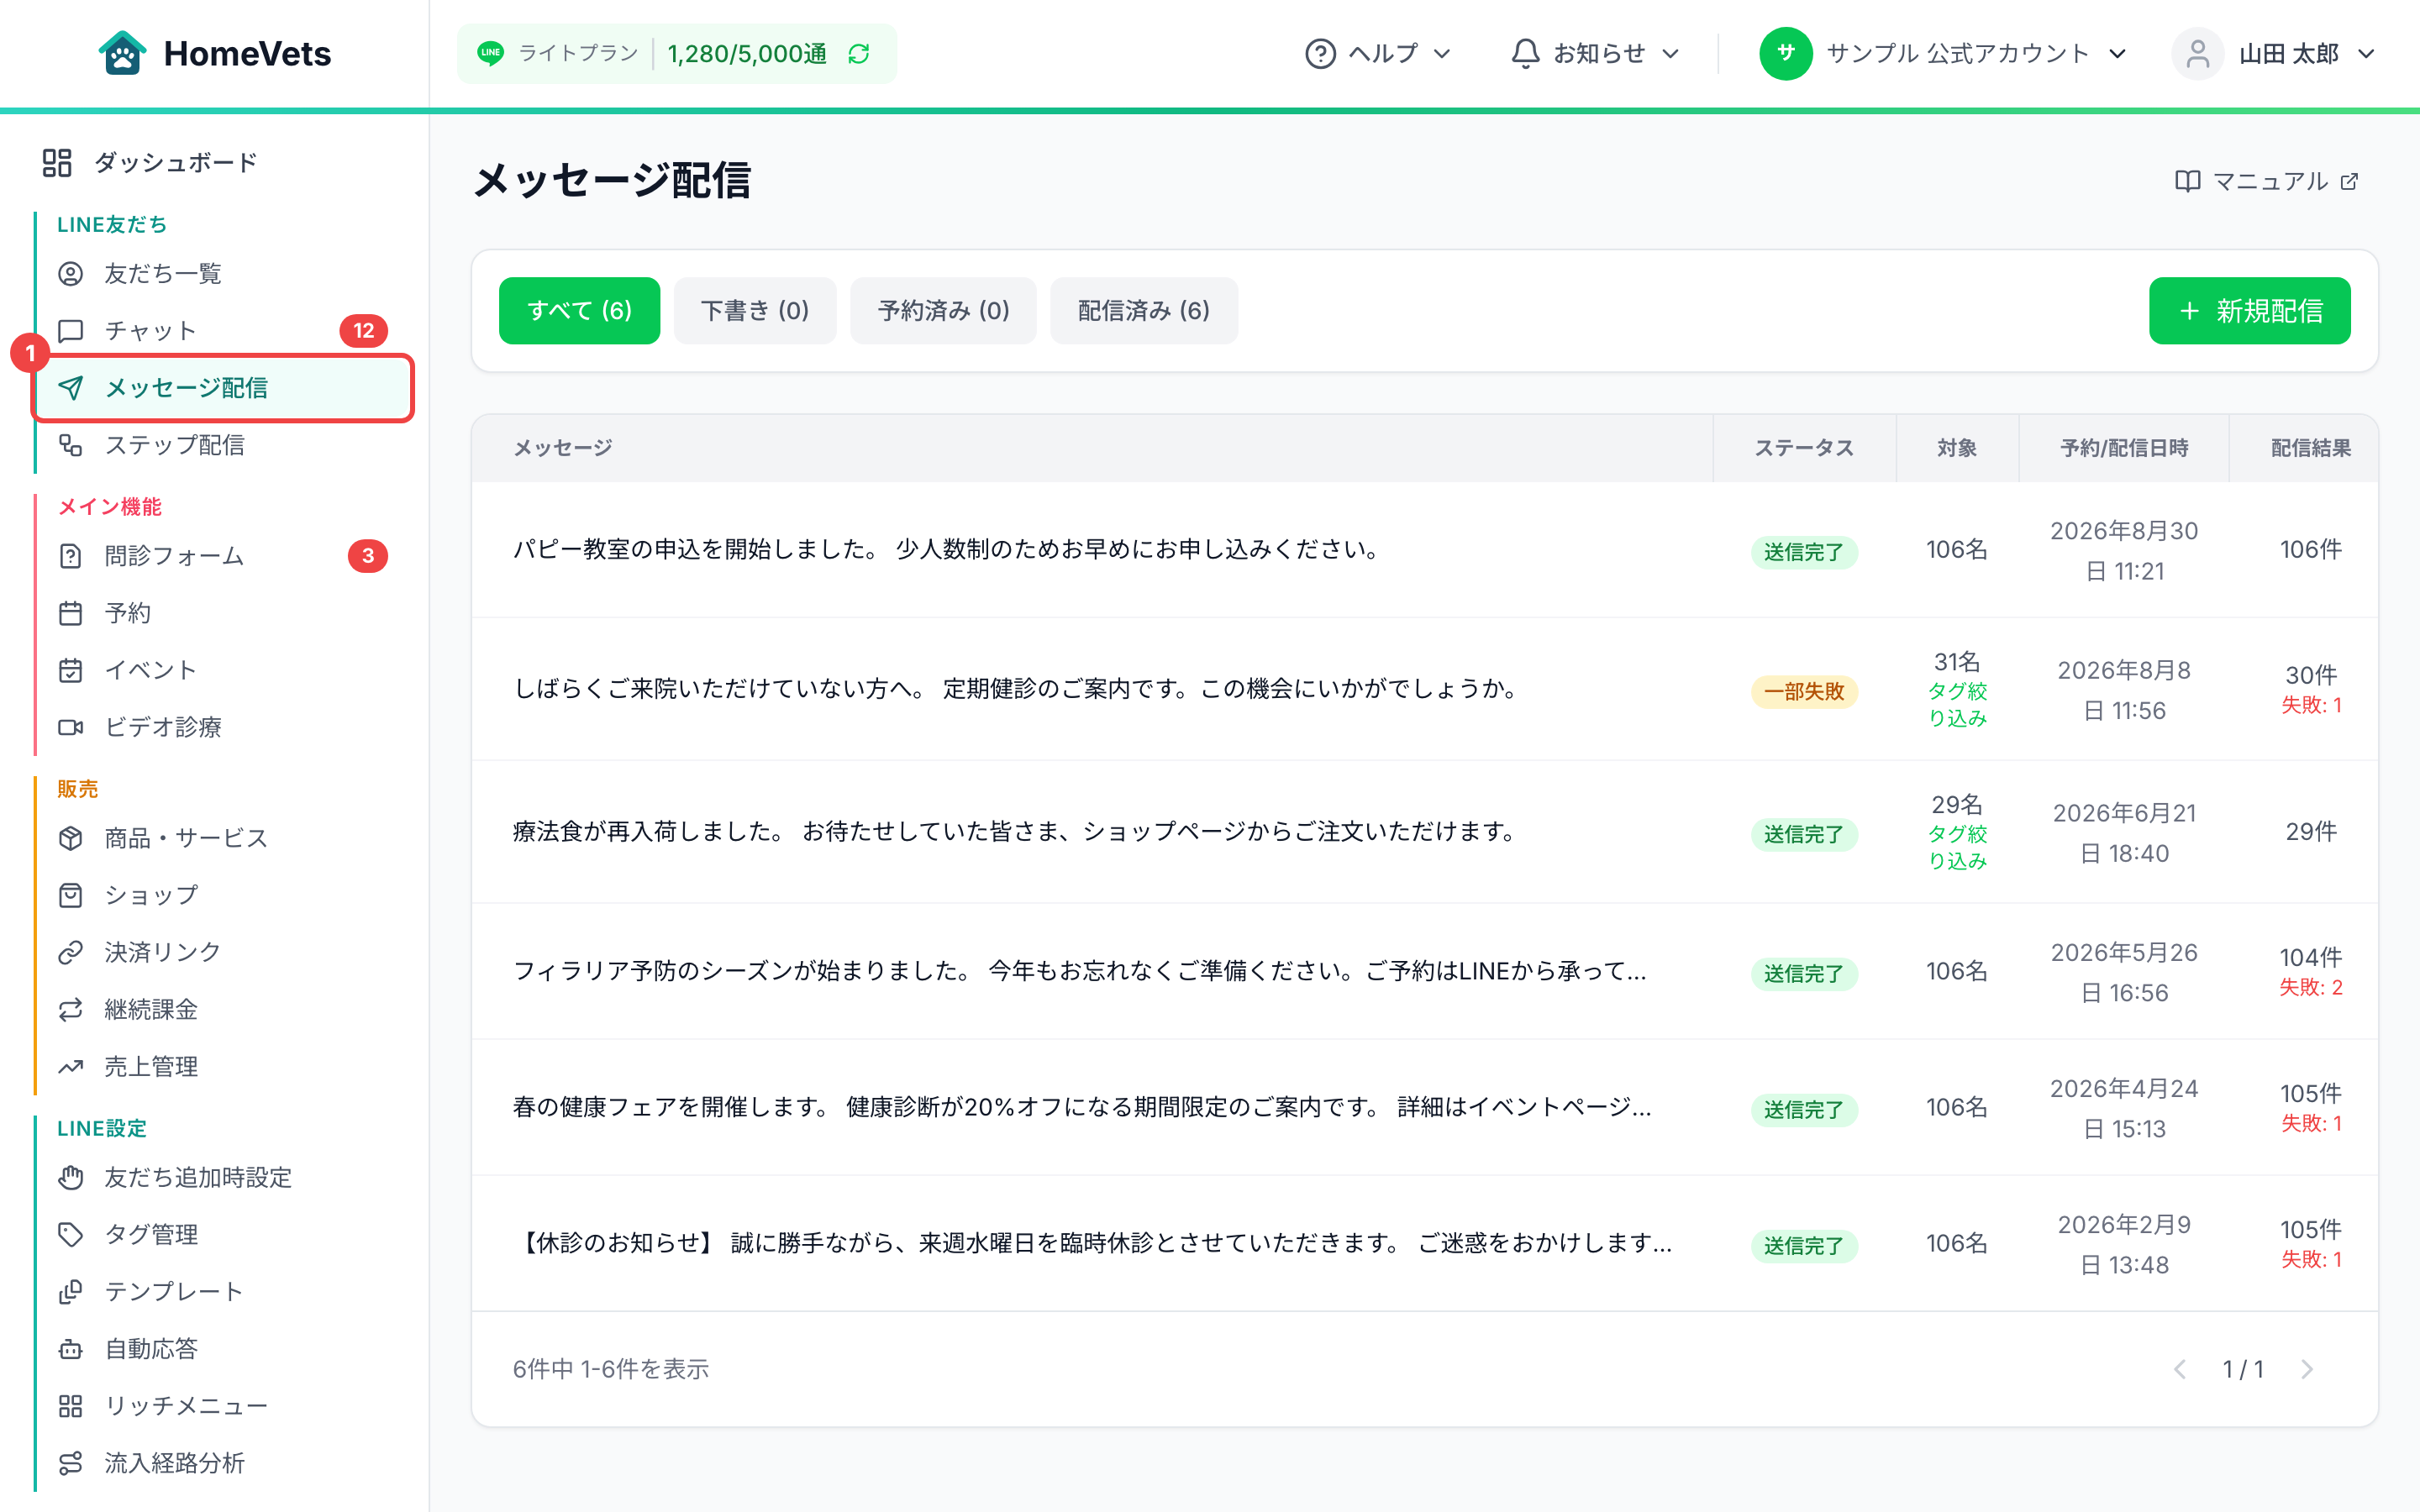The height and width of the screenshot is (1512, 2420).
Task: Expand the ヘルプ dropdown
Action: pyautogui.click(x=1378, y=53)
